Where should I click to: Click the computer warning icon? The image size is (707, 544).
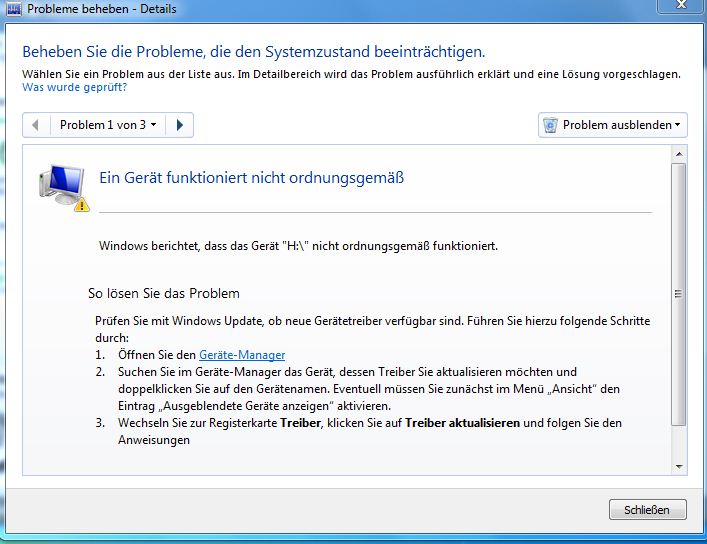(x=64, y=187)
